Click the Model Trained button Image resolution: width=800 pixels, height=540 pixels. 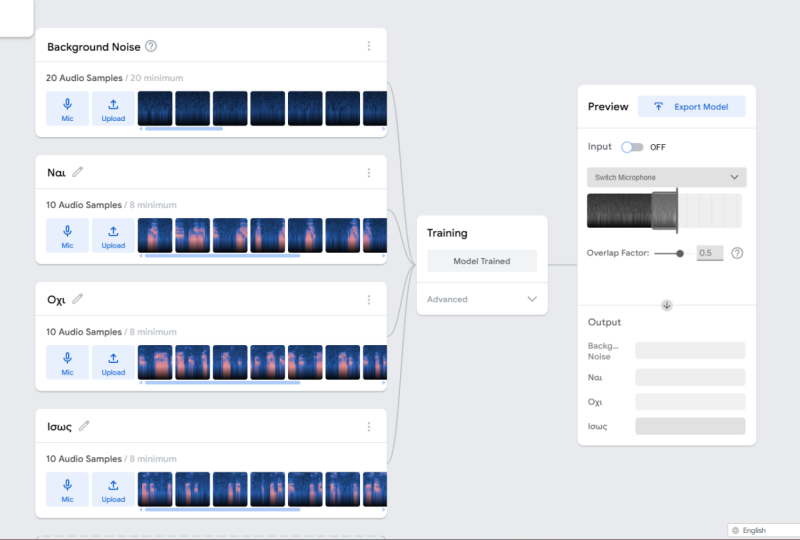point(482,261)
